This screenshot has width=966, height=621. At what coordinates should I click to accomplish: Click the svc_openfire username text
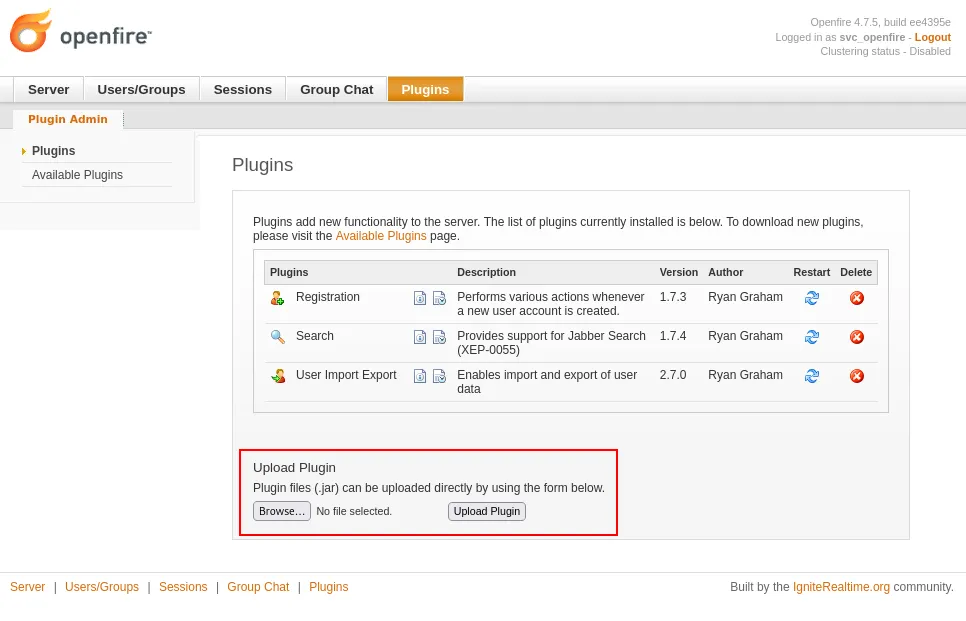point(872,38)
